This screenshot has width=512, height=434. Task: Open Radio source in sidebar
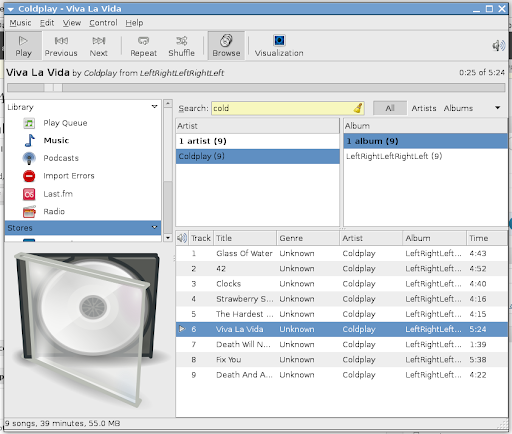click(x=54, y=212)
